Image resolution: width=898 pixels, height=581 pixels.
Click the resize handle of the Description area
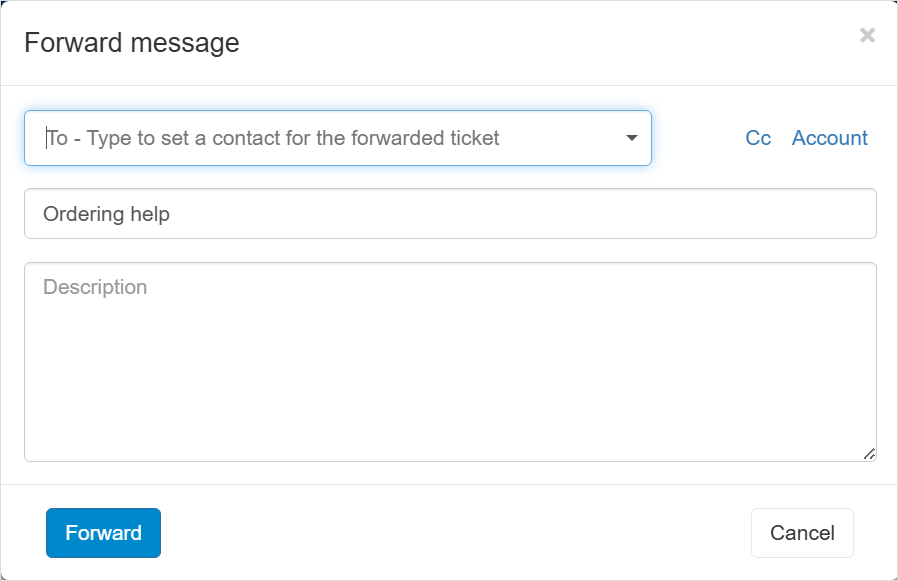[x=868, y=455]
